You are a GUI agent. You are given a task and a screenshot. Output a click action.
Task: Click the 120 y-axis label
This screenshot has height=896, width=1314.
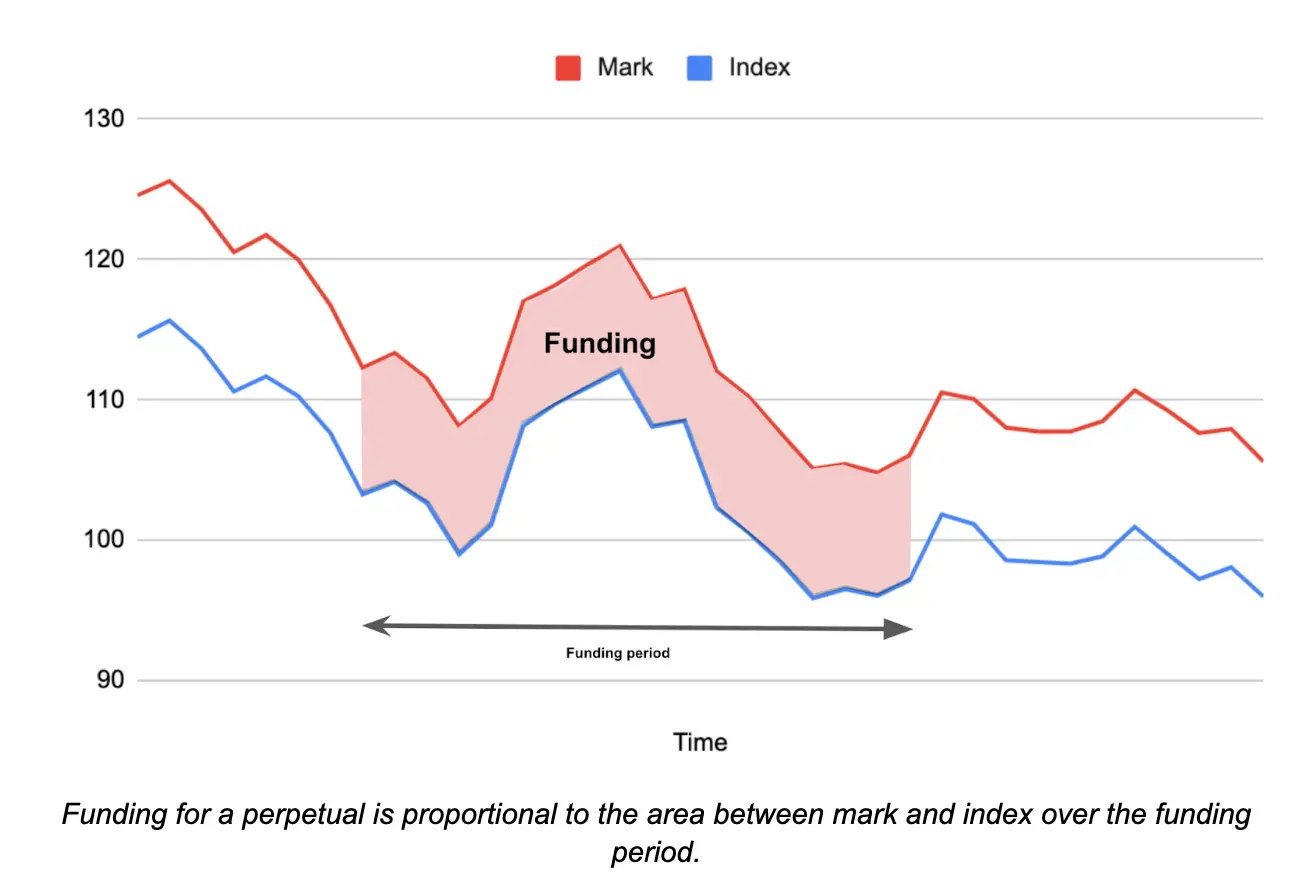(x=103, y=260)
